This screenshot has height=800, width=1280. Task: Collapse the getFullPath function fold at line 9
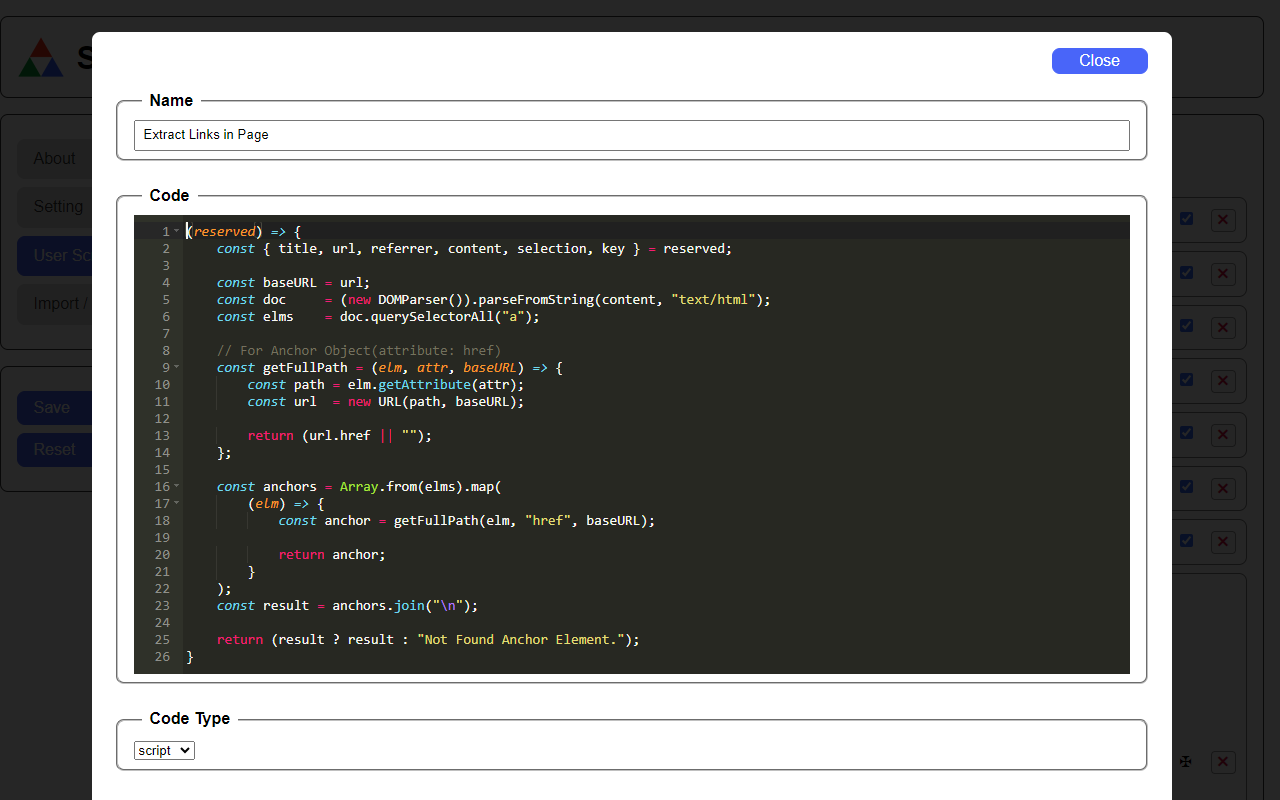click(177, 367)
